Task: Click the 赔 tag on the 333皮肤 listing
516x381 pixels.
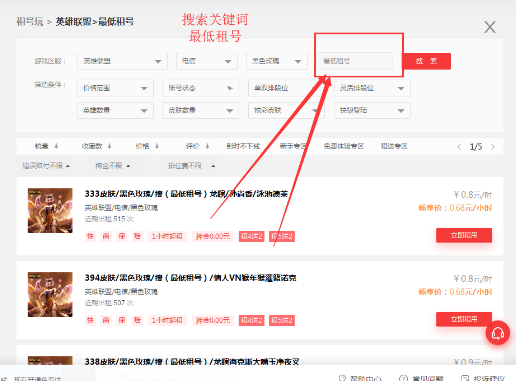Action: tap(137, 236)
